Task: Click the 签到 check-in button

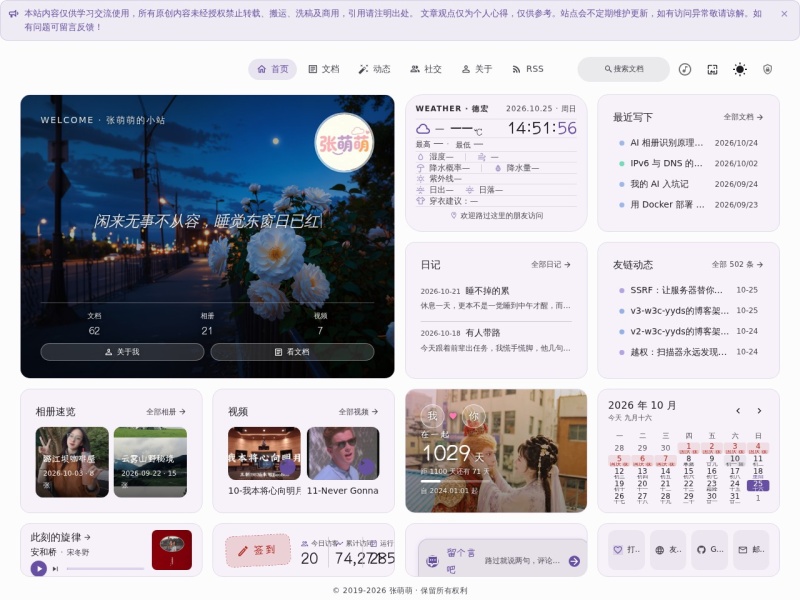Action: coord(258,551)
